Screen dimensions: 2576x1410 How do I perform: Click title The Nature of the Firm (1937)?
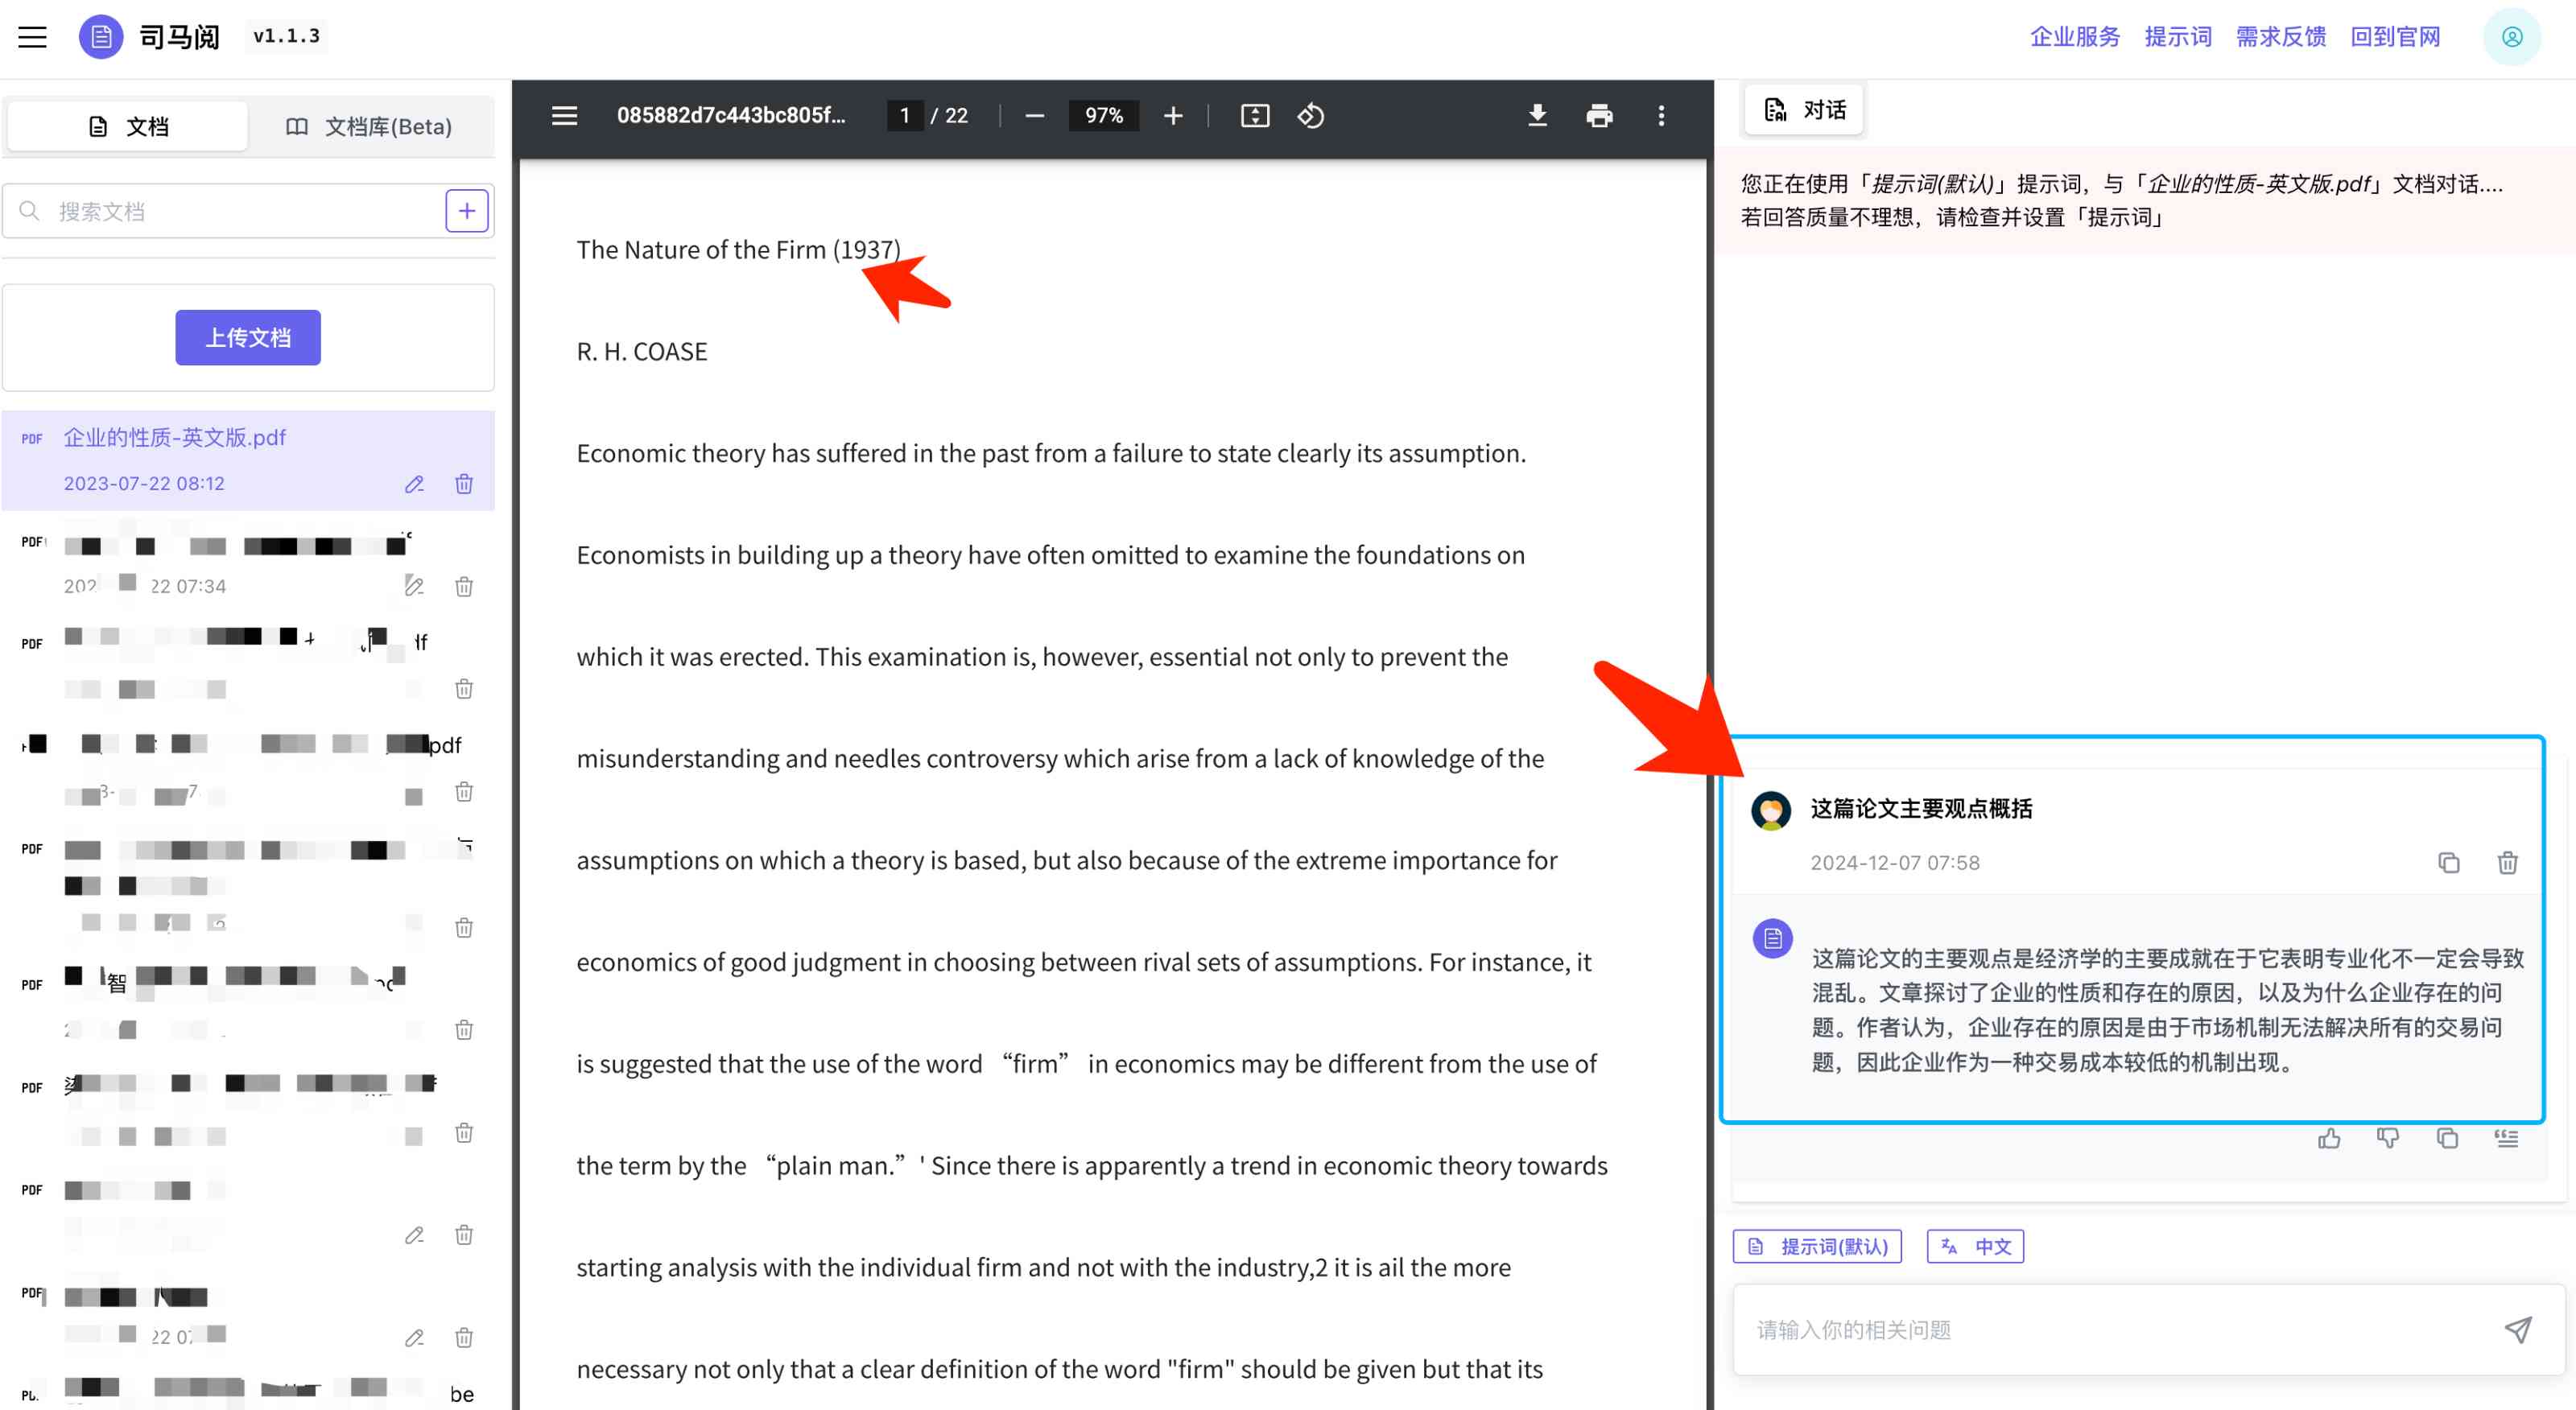pos(738,249)
